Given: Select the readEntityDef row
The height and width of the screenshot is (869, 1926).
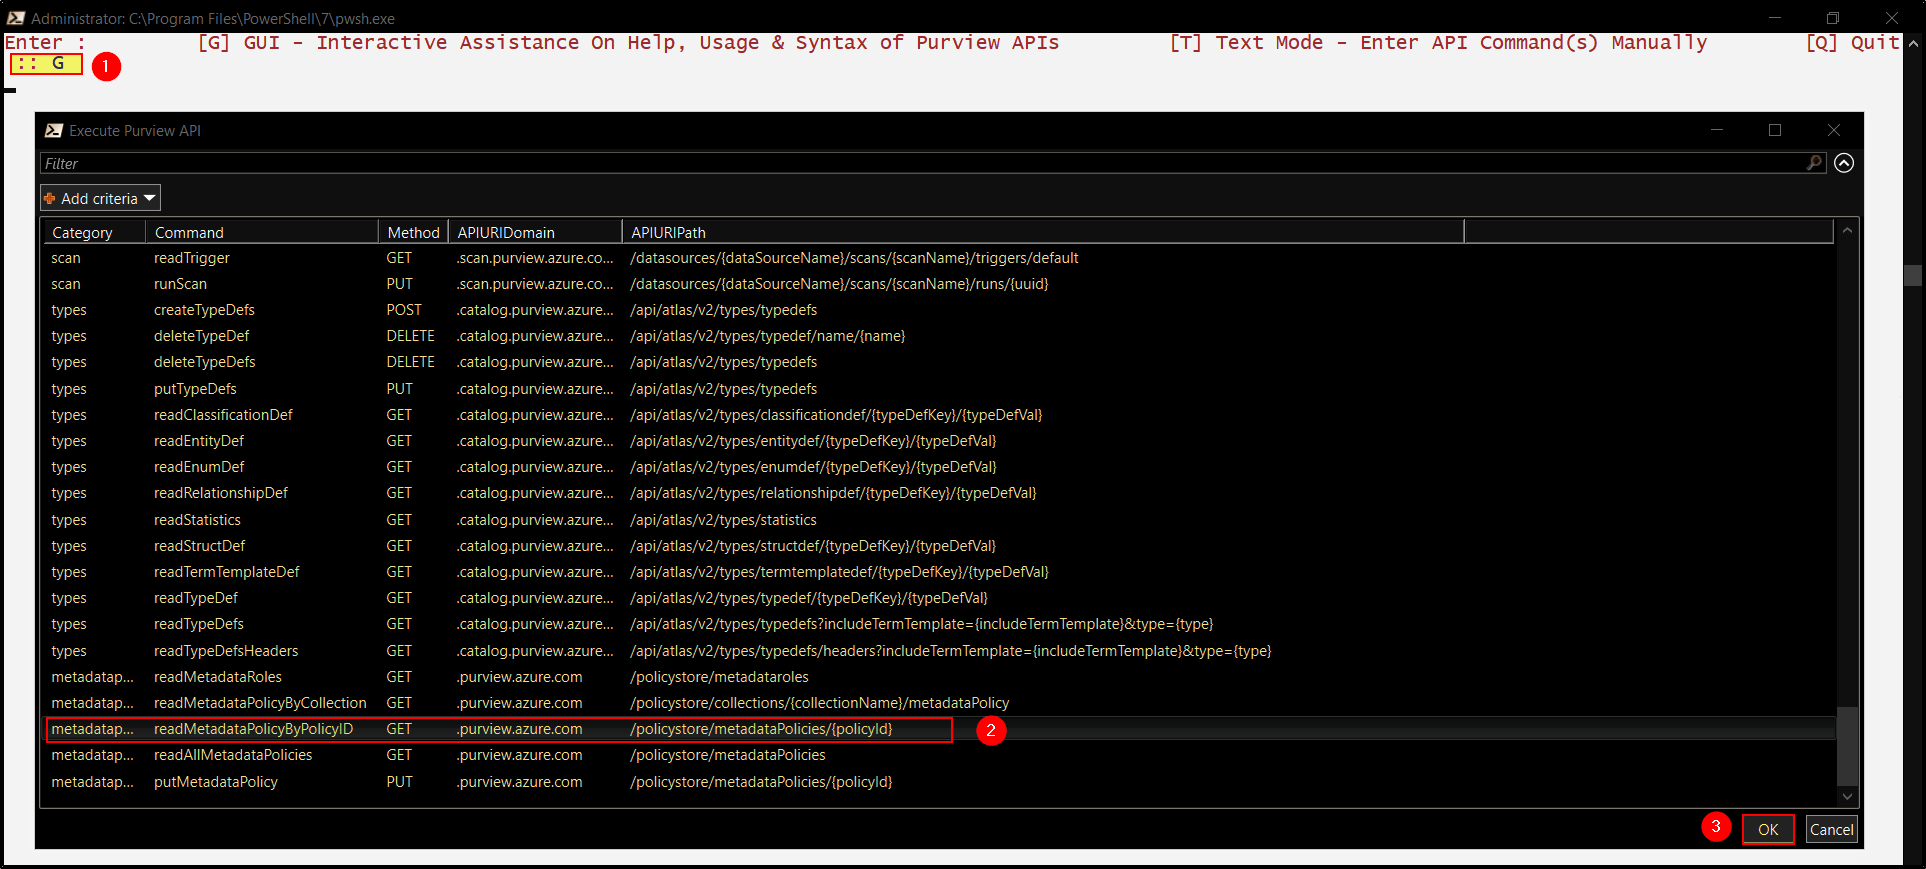Looking at the screenshot, I should coord(940,441).
